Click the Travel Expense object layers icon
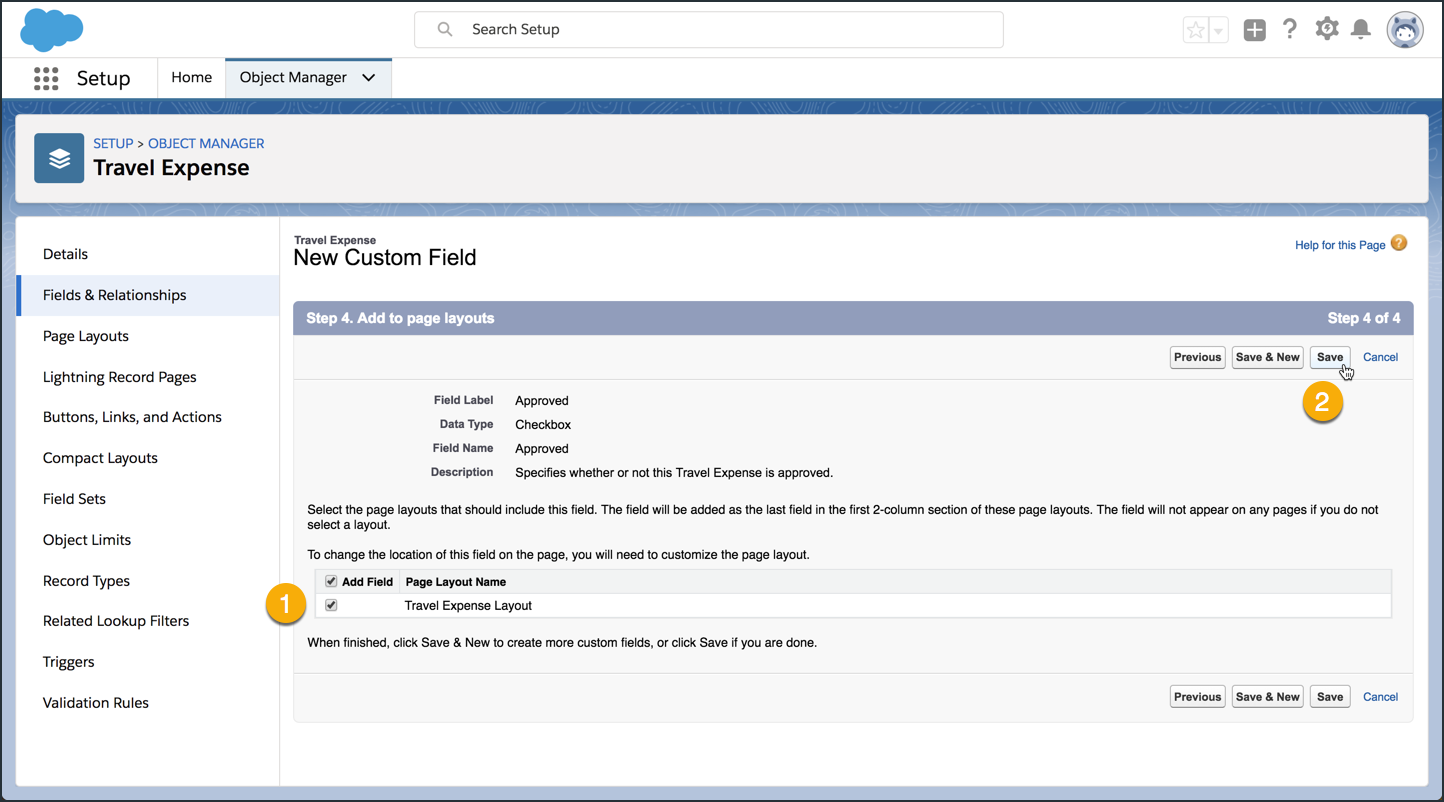This screenshot has width=1444, height=802. tap(59, 158)
